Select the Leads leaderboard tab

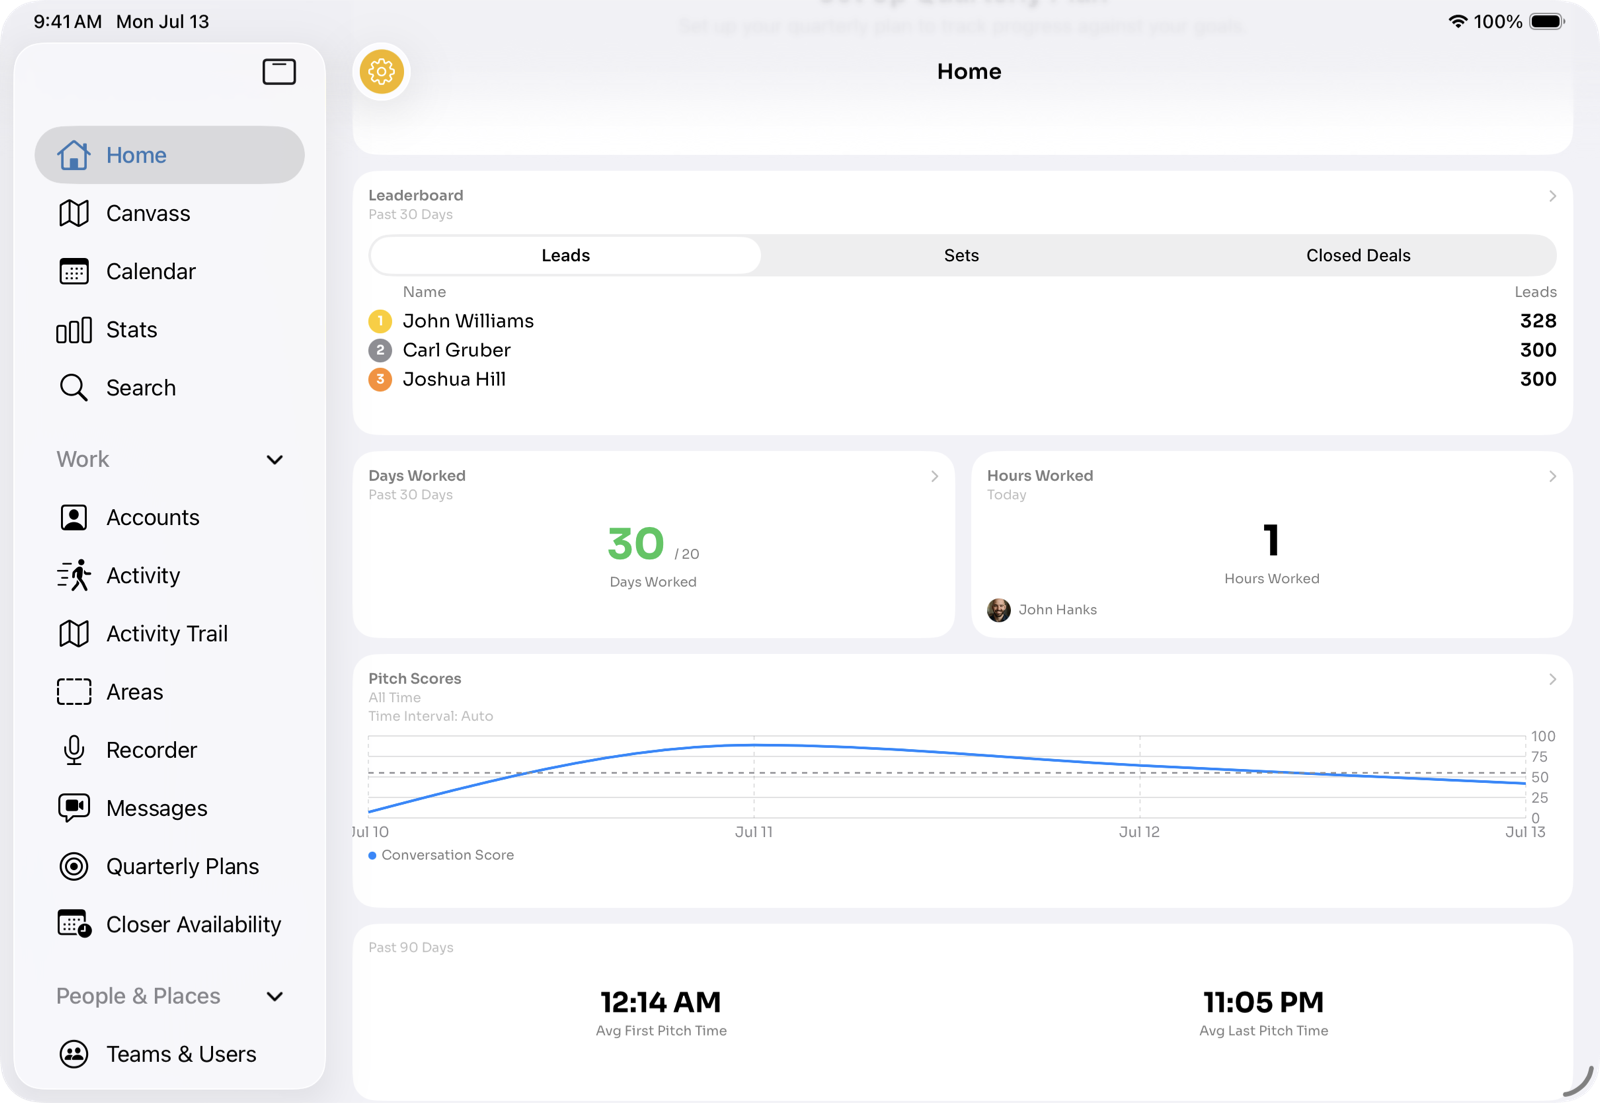[565, 255]
